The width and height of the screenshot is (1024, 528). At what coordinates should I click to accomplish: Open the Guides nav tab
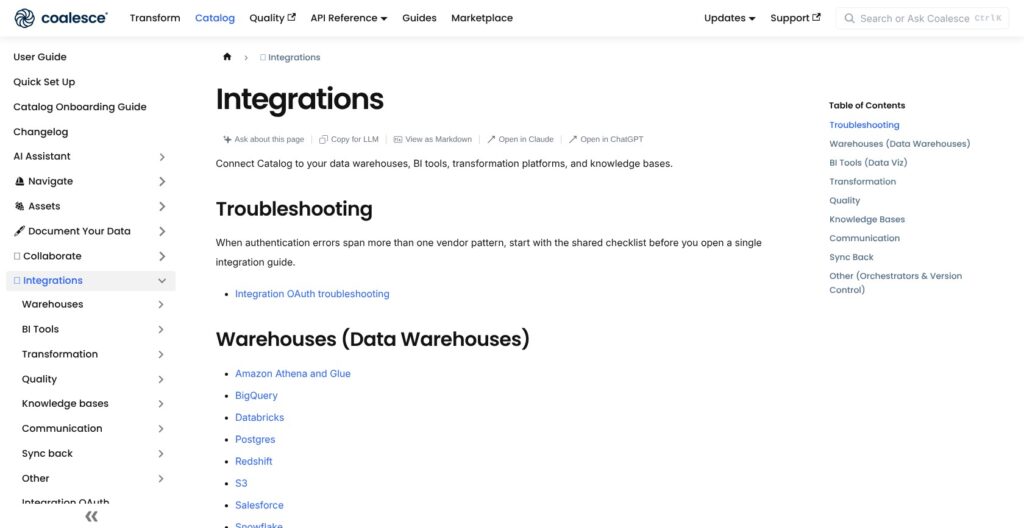(419, 18)
